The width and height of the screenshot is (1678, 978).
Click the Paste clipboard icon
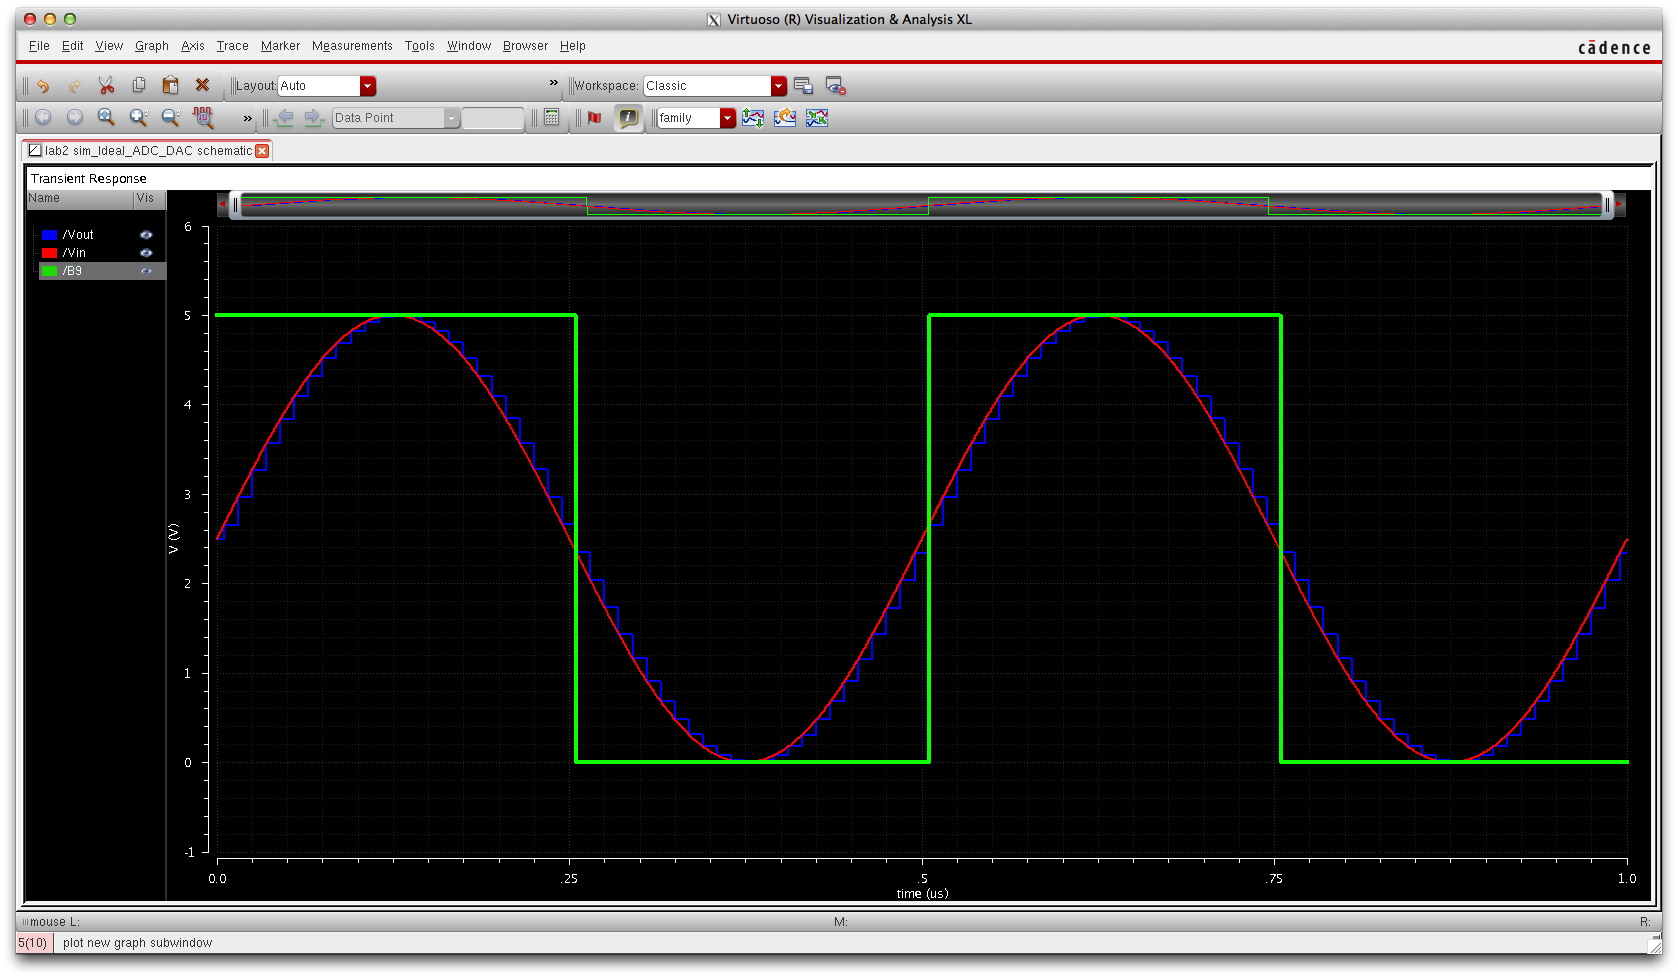pos(170,86)
